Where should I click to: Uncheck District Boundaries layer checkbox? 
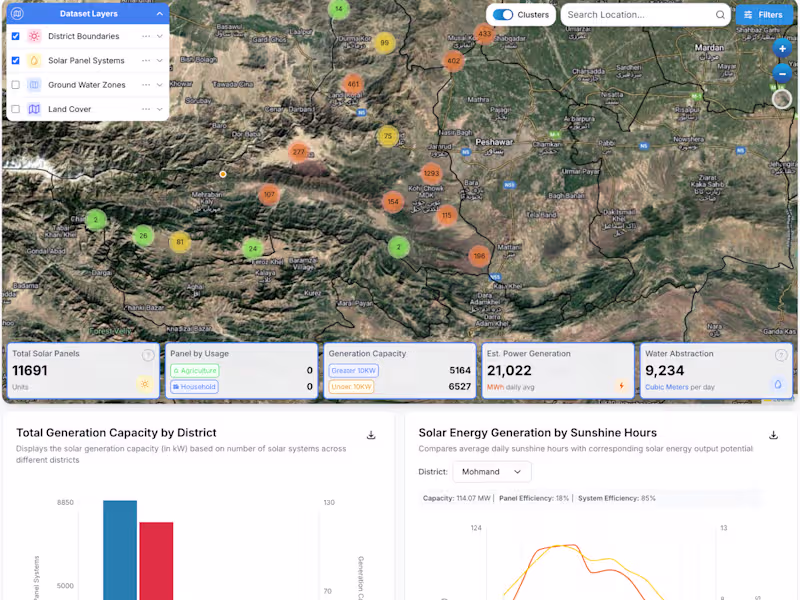(x=15, y=36)
